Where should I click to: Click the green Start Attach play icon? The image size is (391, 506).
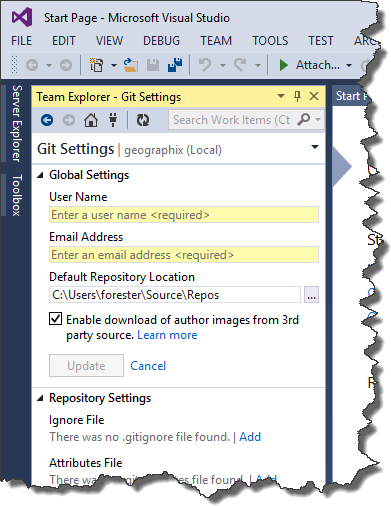coord(283,65)
